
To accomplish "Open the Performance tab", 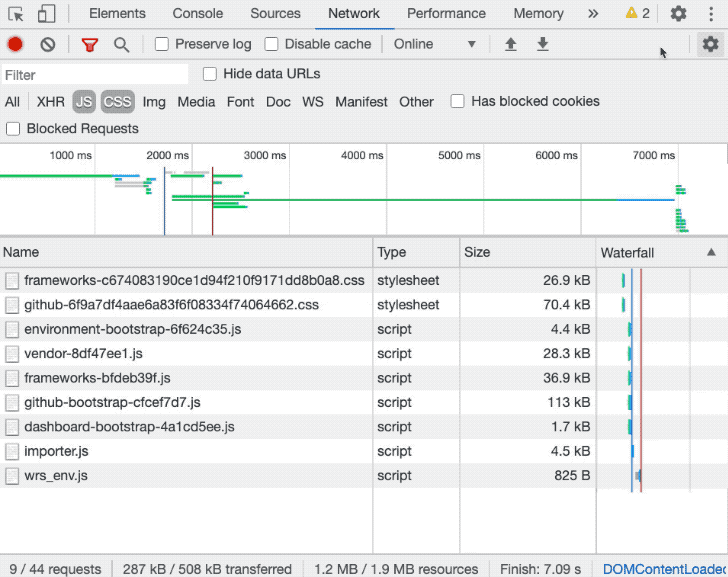I will 447,14.
